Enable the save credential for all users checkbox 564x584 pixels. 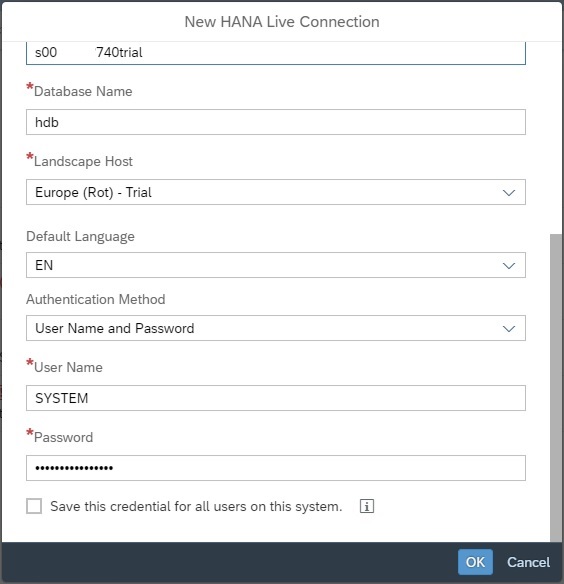[34, 506]
